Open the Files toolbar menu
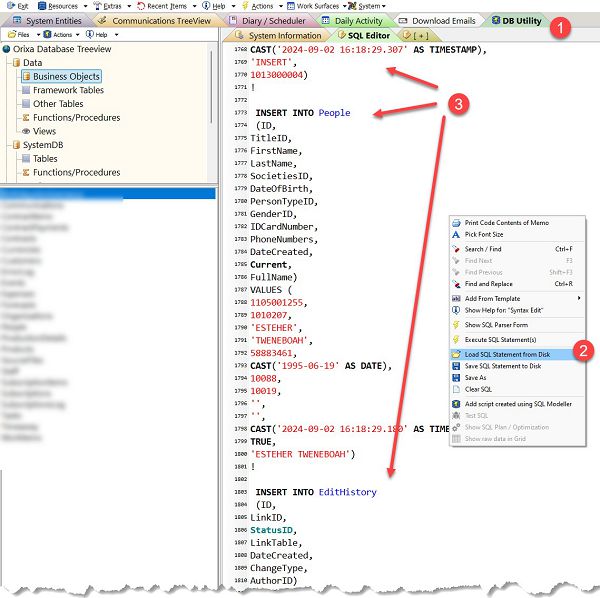This screenshot has height=598, width=600. [x=23, y=34]
